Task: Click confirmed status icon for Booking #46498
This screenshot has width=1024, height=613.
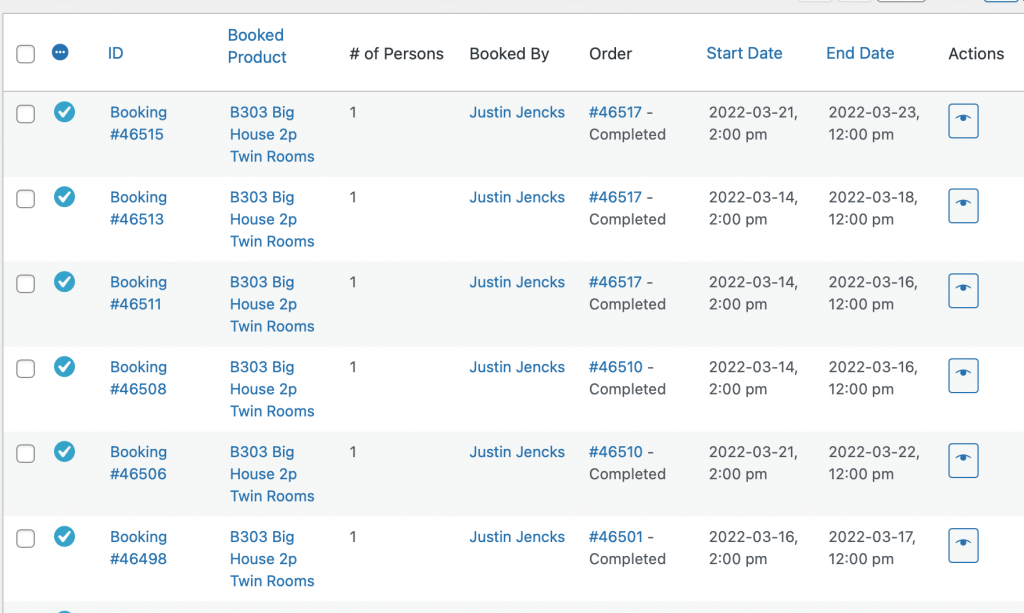Action: coord(64,537)
